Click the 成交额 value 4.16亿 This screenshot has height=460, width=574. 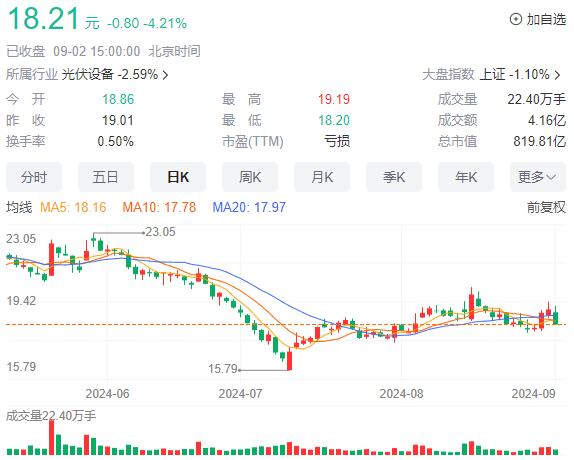(x=547, y=120)
